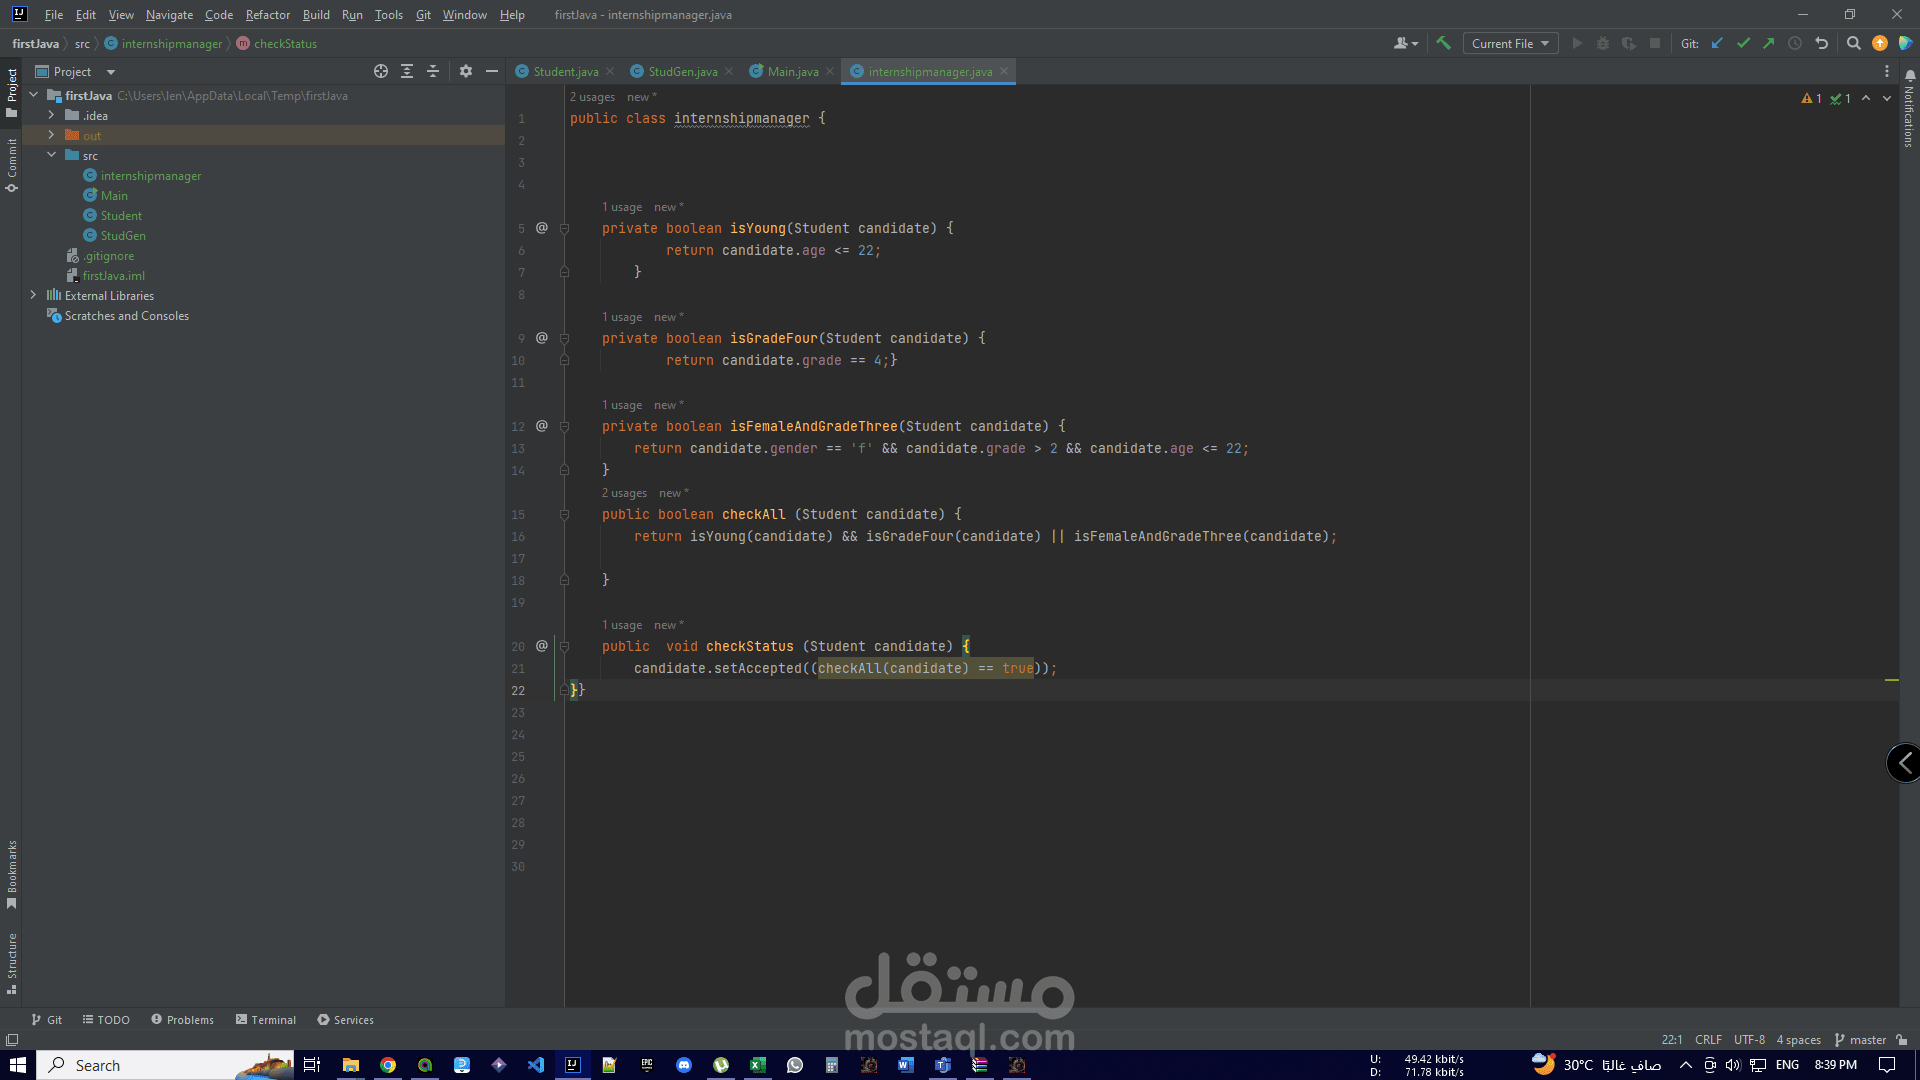Toggle the Commit tool window
1920x1080 pixels.
click(12, 164)
